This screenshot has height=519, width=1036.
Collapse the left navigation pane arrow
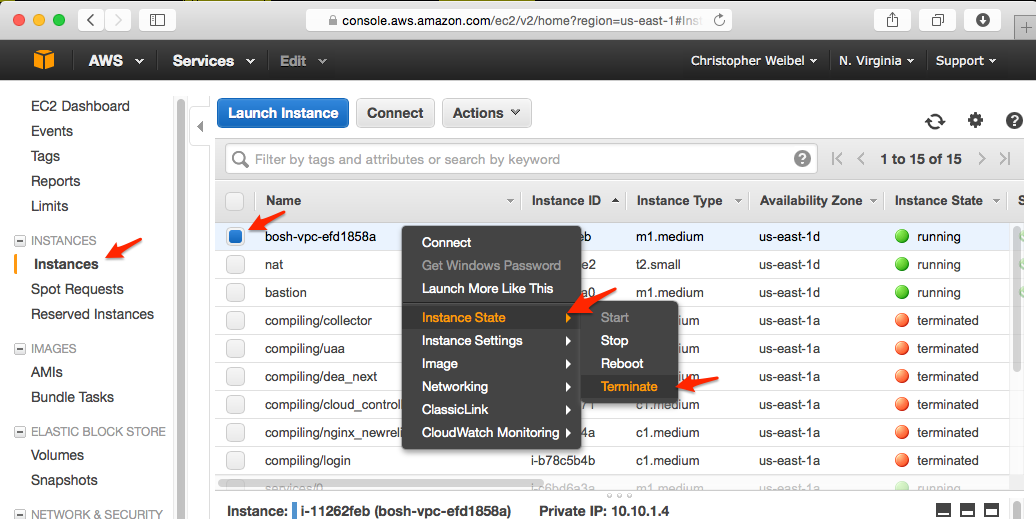tap(200, 125)
